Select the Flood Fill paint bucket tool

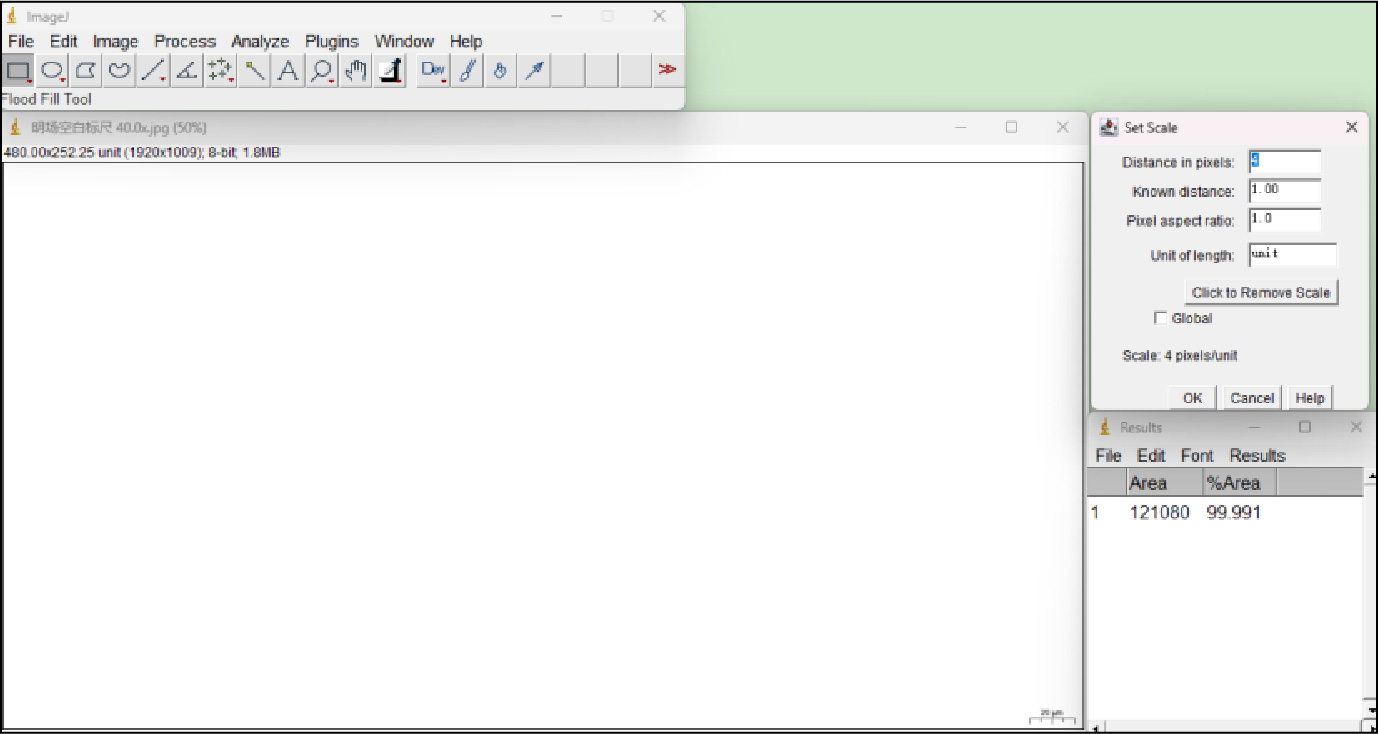click(501, 70)
